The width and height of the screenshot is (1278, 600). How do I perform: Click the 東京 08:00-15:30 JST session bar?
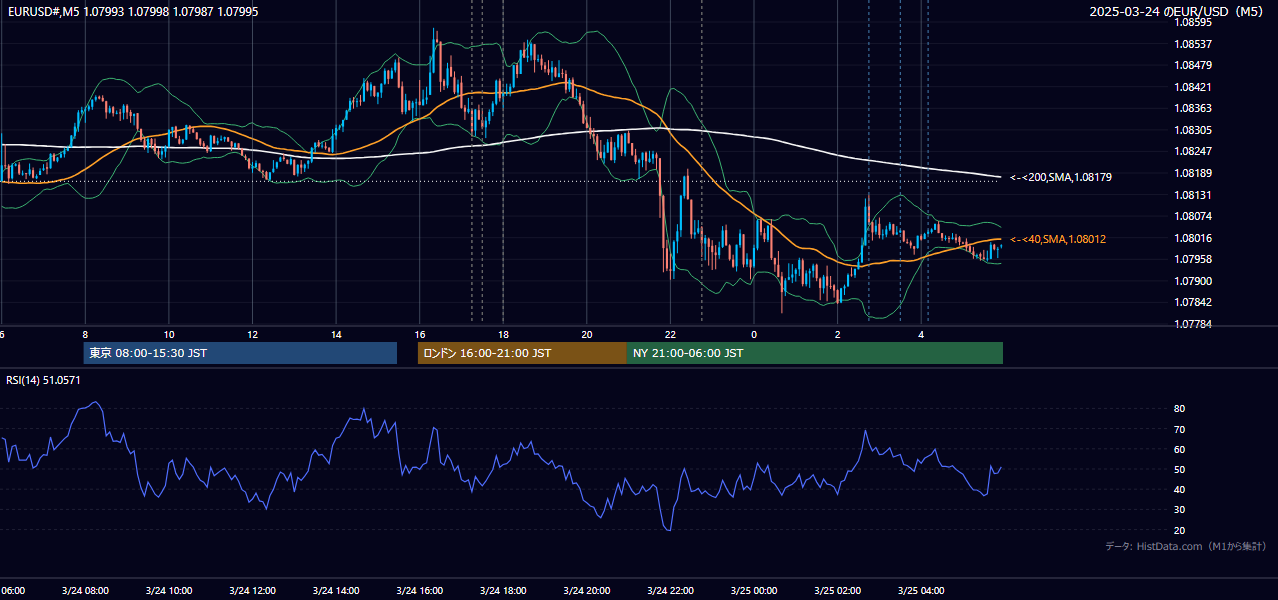pos(240,353)
